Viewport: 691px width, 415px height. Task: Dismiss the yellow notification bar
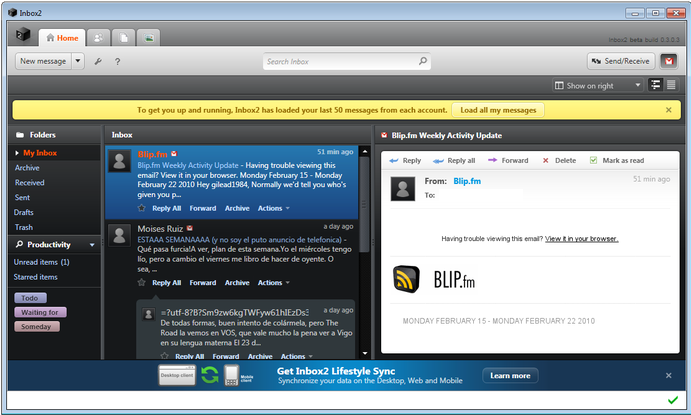coord(669,110)
